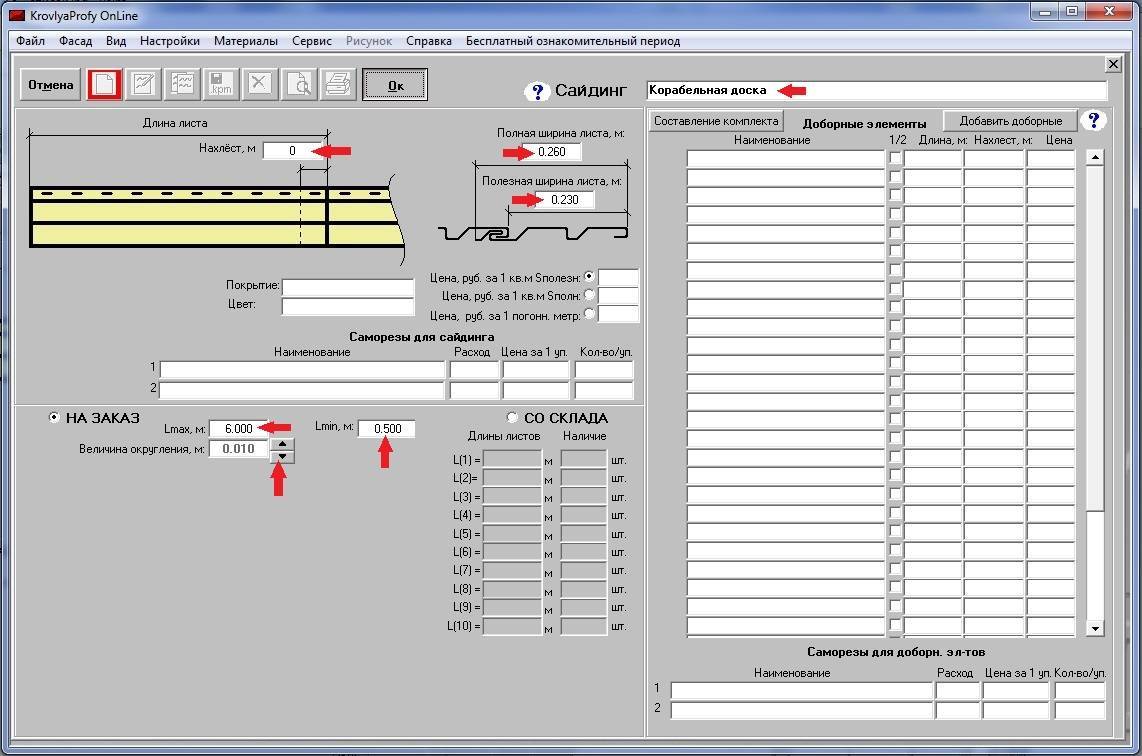
Task: Click the printer icon
Action: [338, 84]
